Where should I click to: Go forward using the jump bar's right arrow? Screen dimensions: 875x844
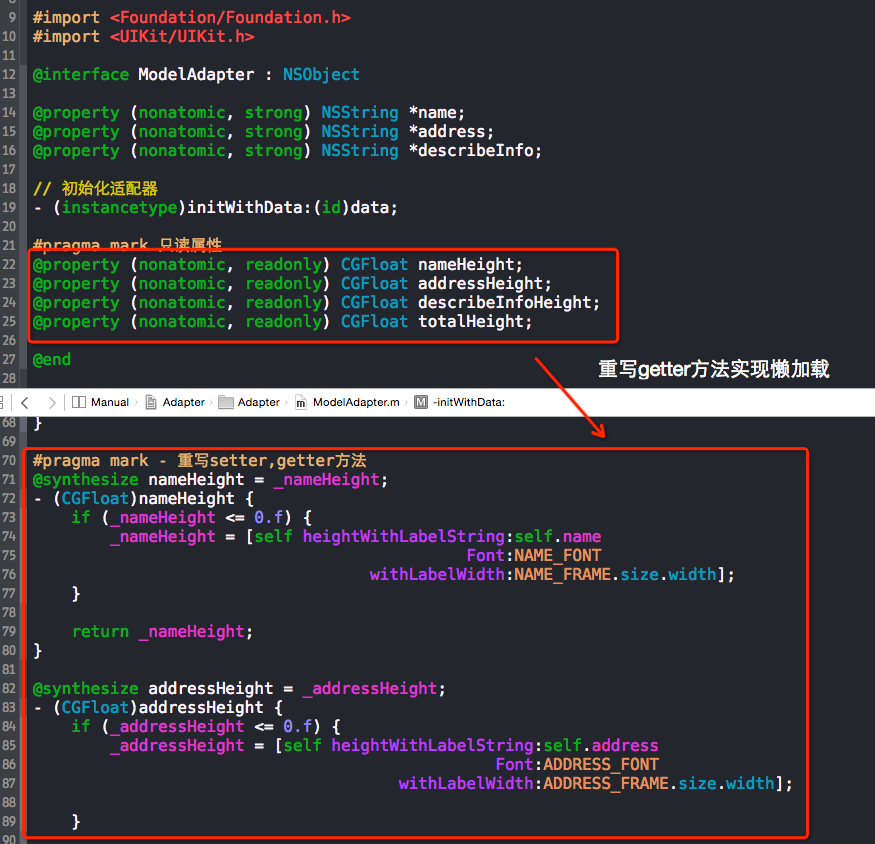tap(52, 402)
